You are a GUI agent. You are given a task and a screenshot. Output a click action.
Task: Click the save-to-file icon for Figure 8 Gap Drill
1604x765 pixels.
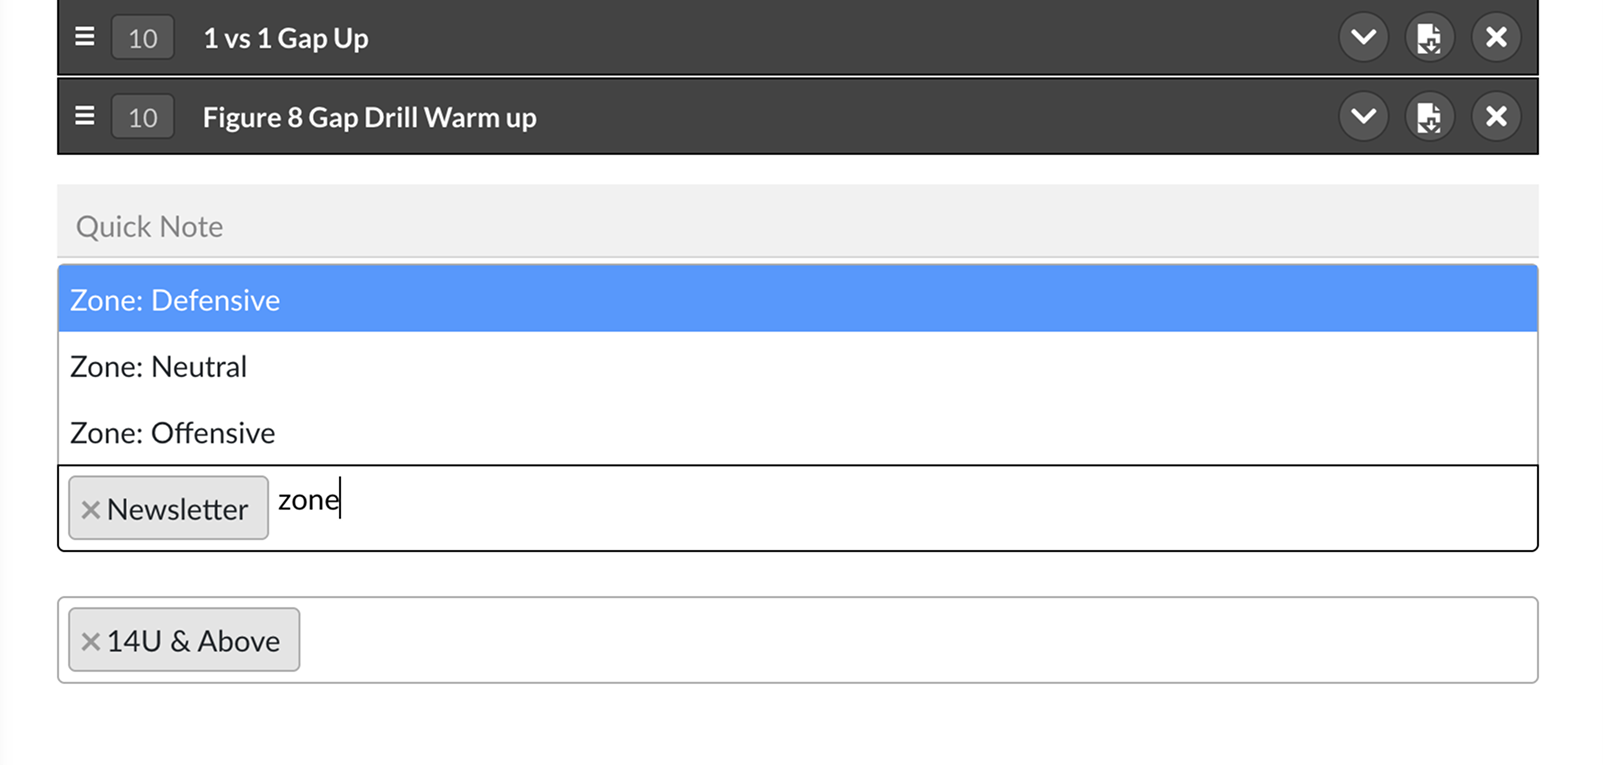click(x=1430, y=117)
